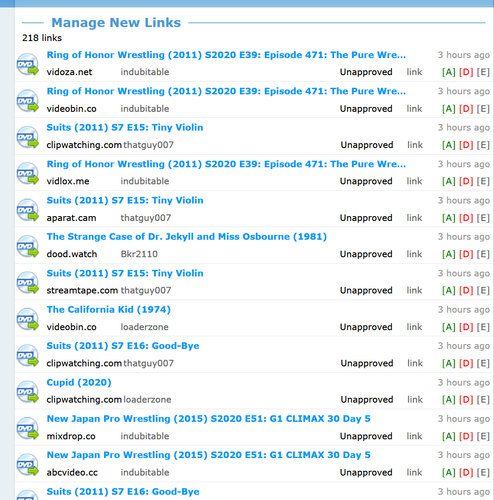Viewport: 494px width, 500px height.
Task: Click the 'streamtape.com' host text
Action: pos(82,291)
